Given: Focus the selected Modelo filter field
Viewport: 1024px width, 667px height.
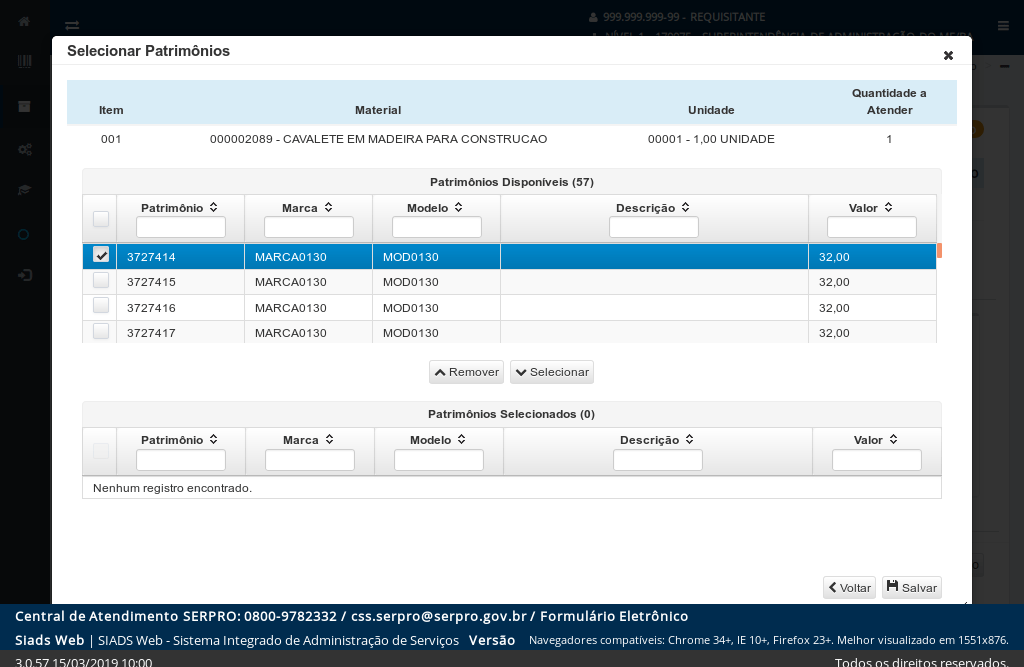Looking at the screenshot, I should point(439,460).
